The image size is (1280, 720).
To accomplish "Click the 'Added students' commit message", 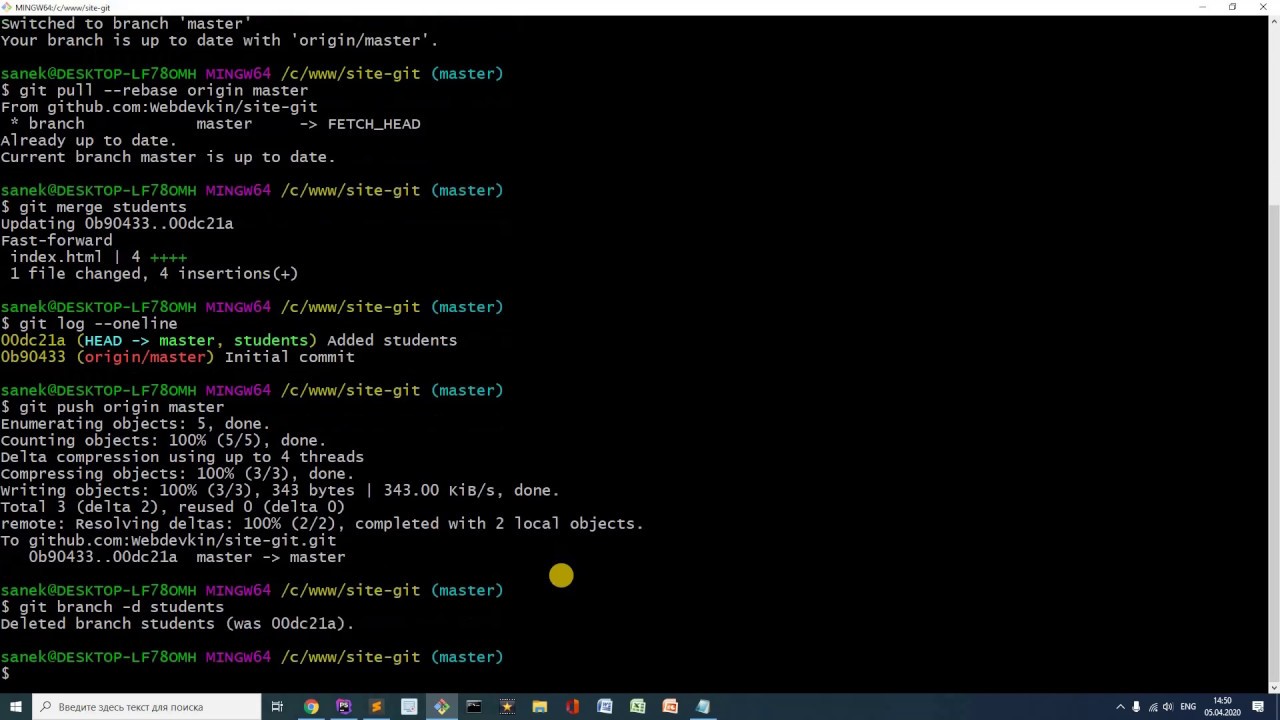I will (x=392, y=341).
